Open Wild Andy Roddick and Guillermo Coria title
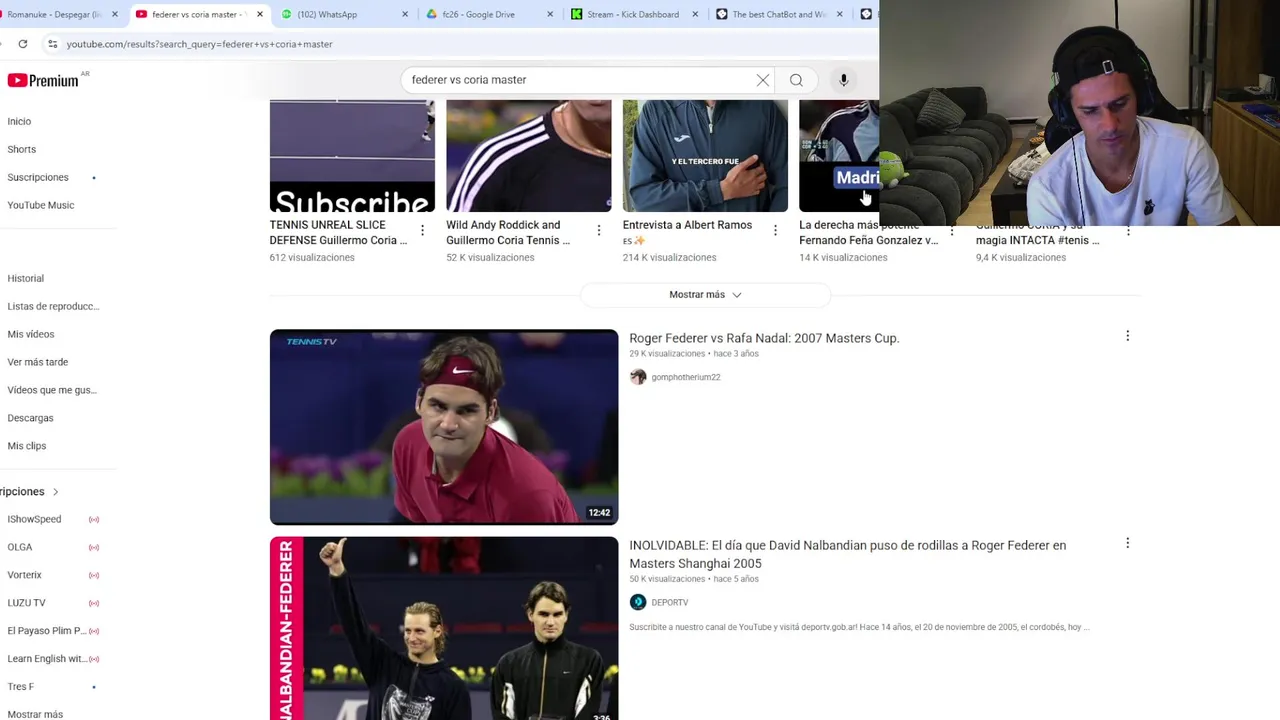Image resolution: width=1280 pixels, height=720 pixels. click(508, 232)
